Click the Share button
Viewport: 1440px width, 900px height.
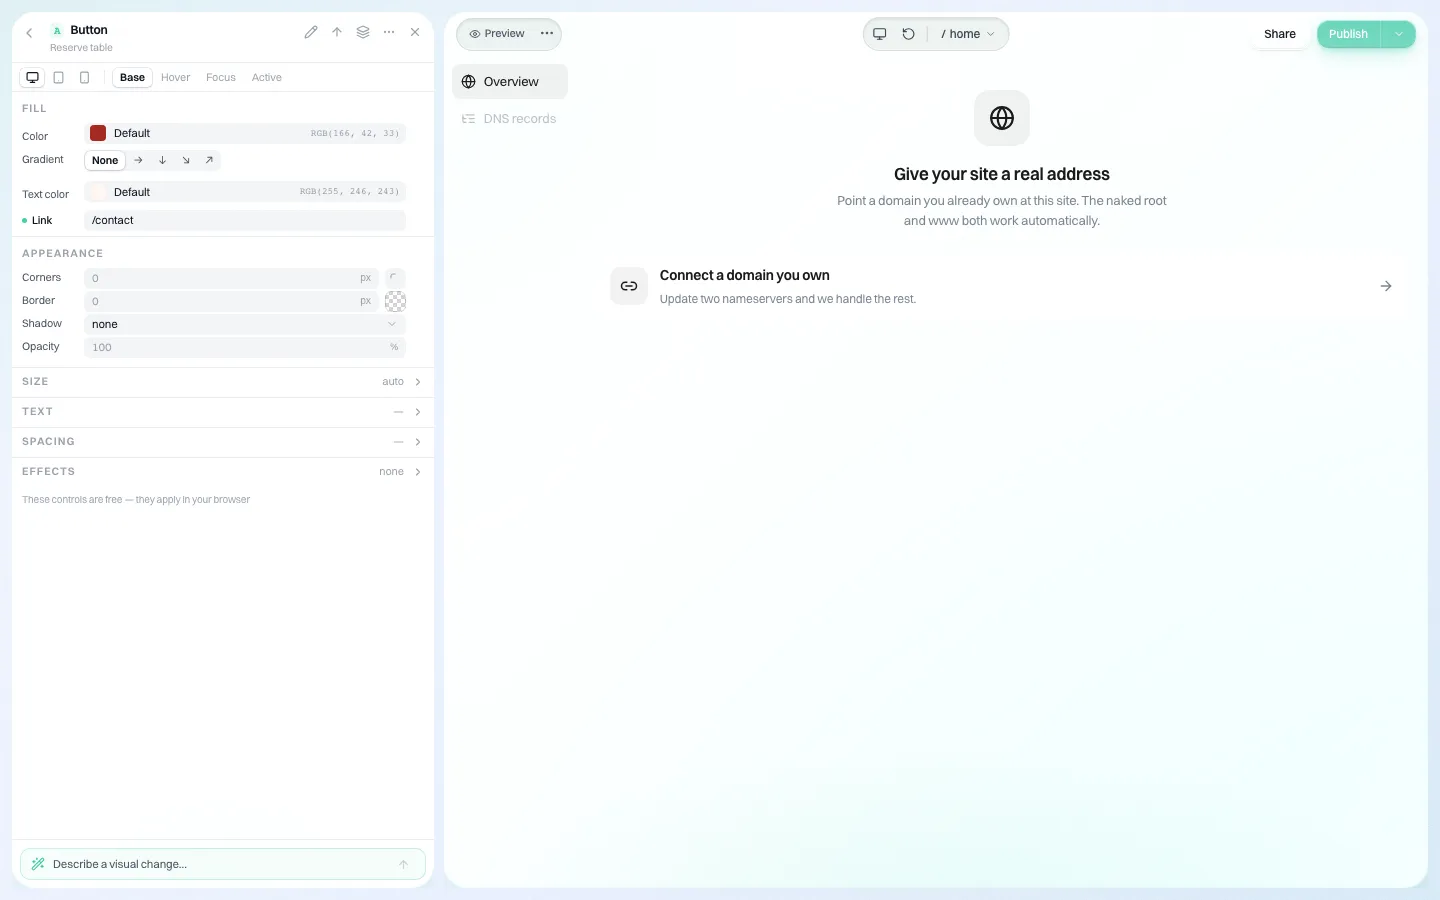tap(1279, 34)
